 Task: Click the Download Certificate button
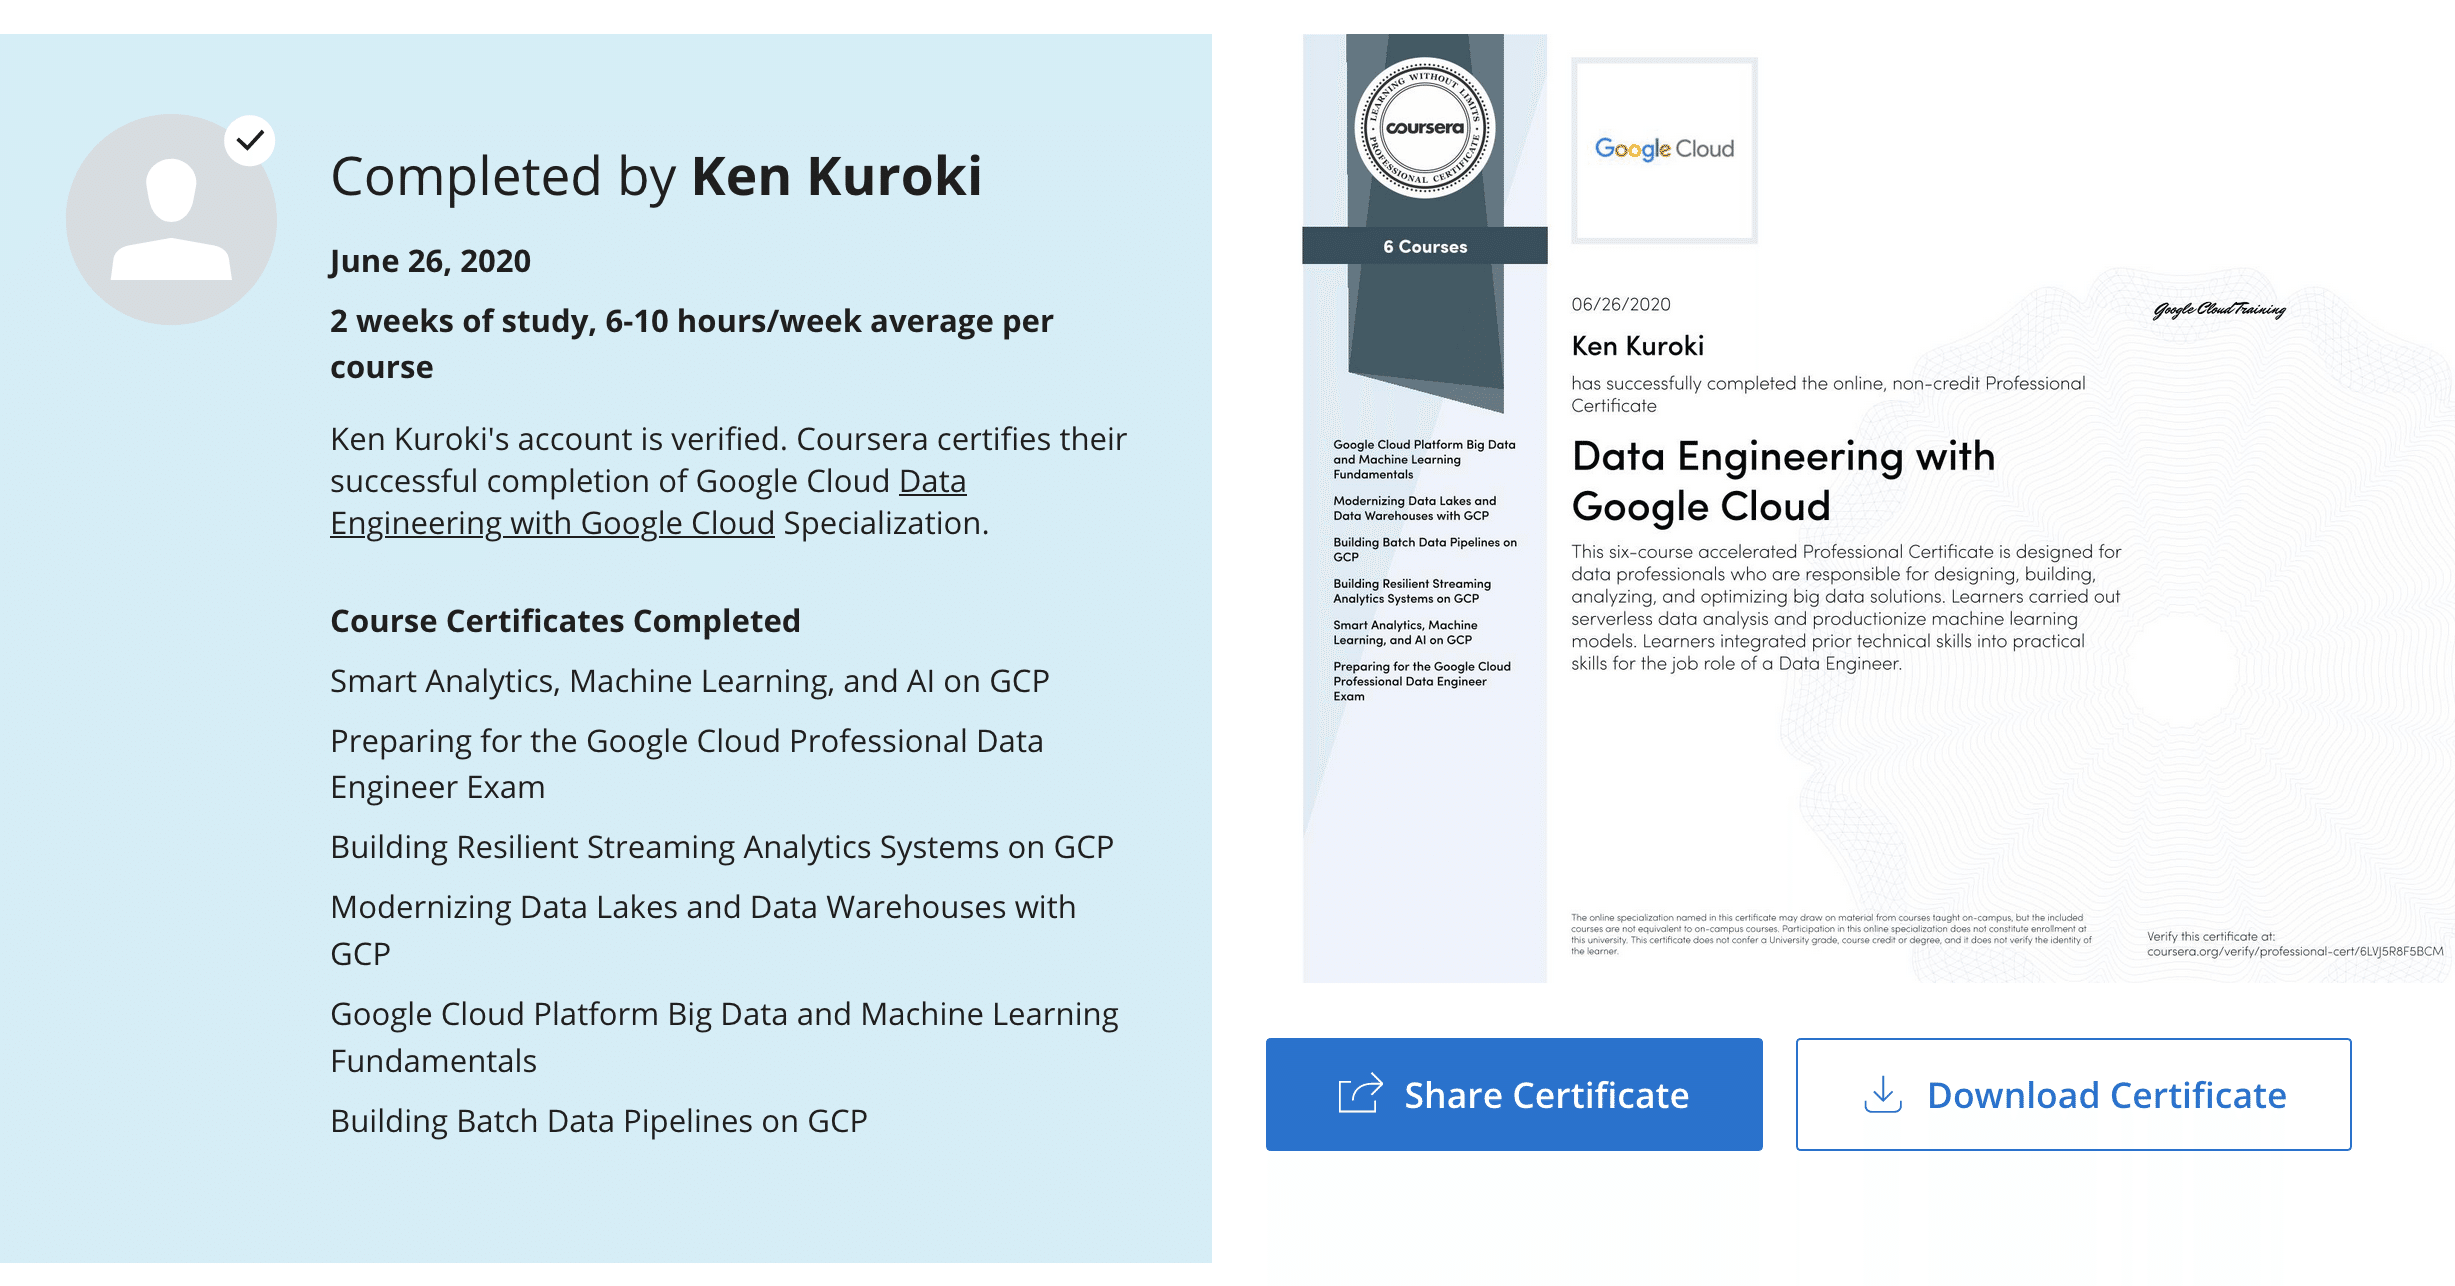click(x=2072, y=1094)
